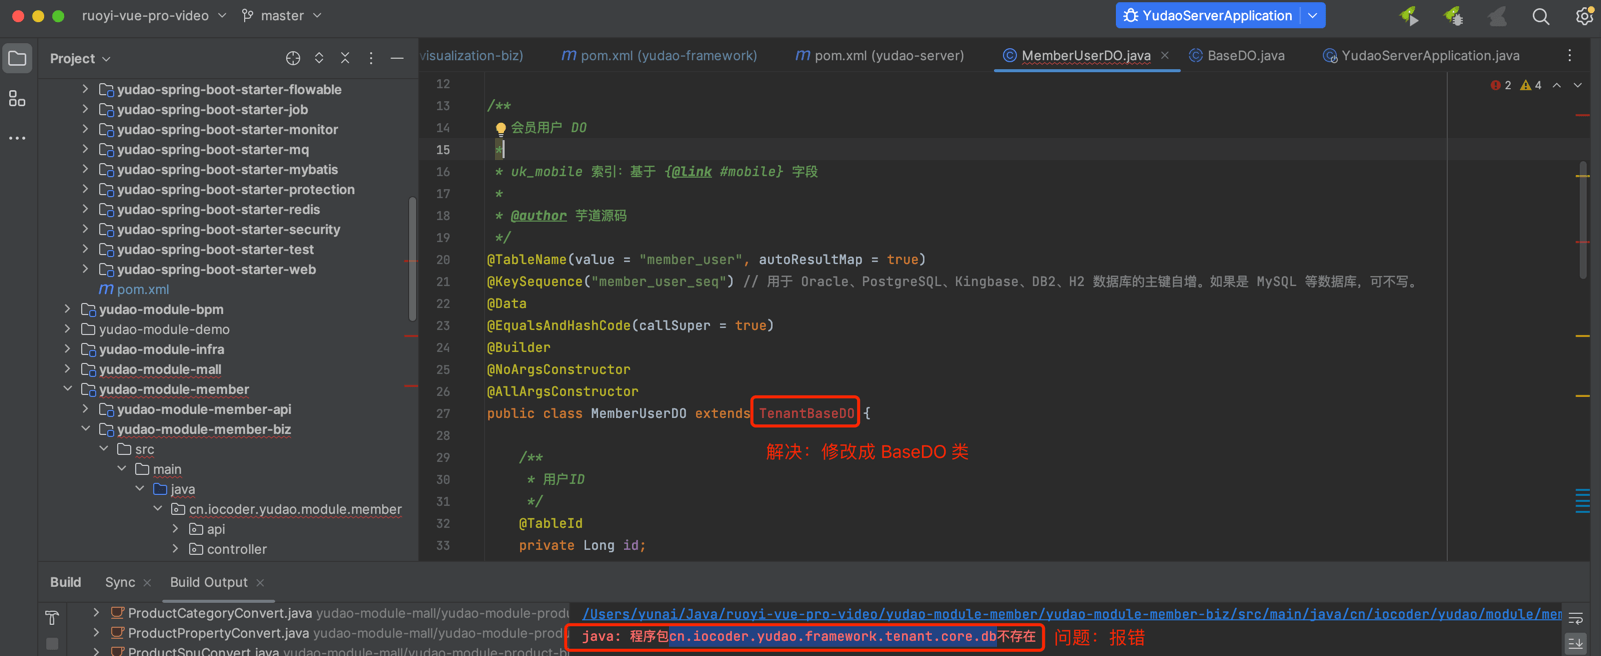The width and height of the screenshot is (1601, 656).
Task: Toggle the Project tool window folder icon
Action: click(x=17, y=58)
